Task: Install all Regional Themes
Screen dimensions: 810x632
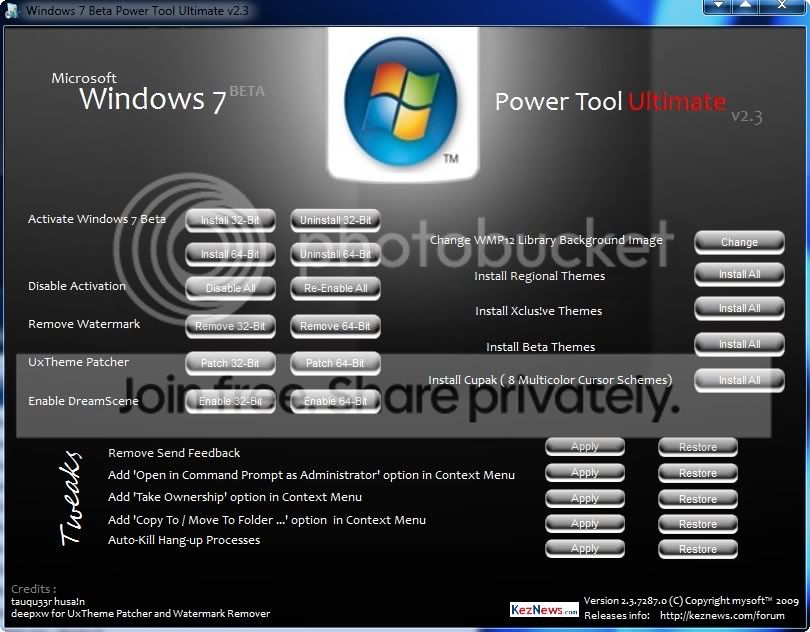Action: tap(739, 274)
